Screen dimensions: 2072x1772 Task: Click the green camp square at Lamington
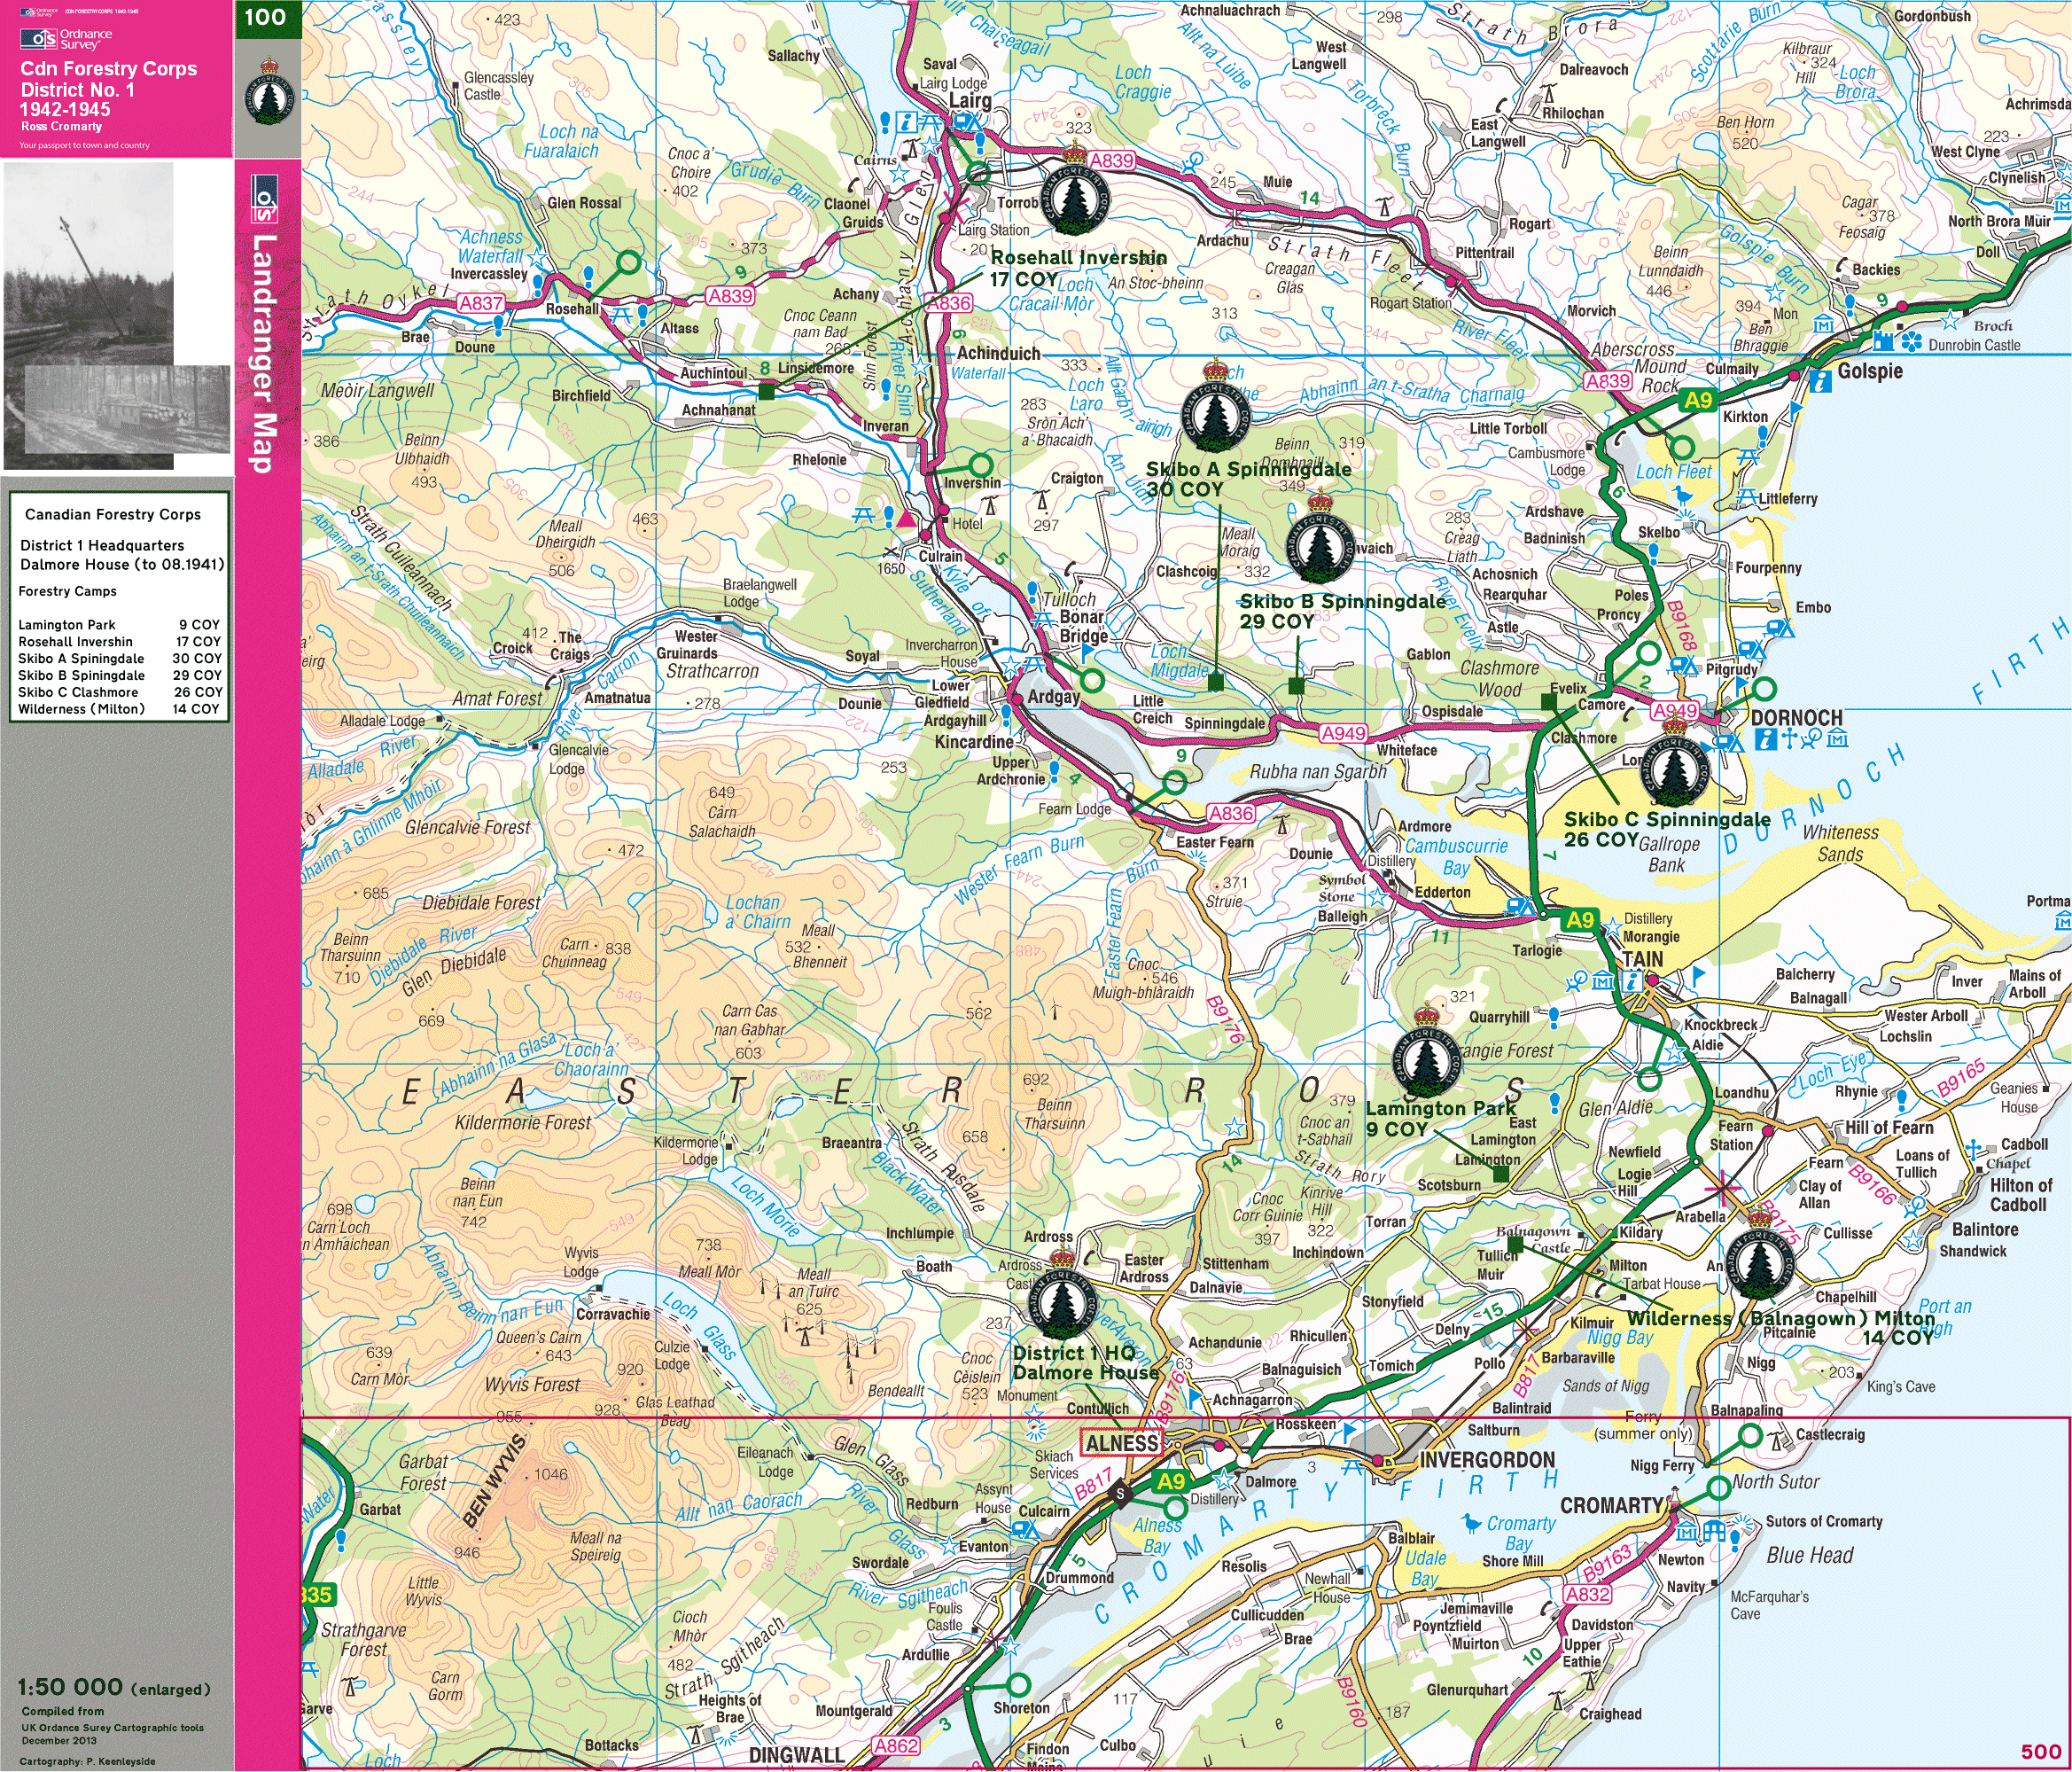click(1500, 1174)
